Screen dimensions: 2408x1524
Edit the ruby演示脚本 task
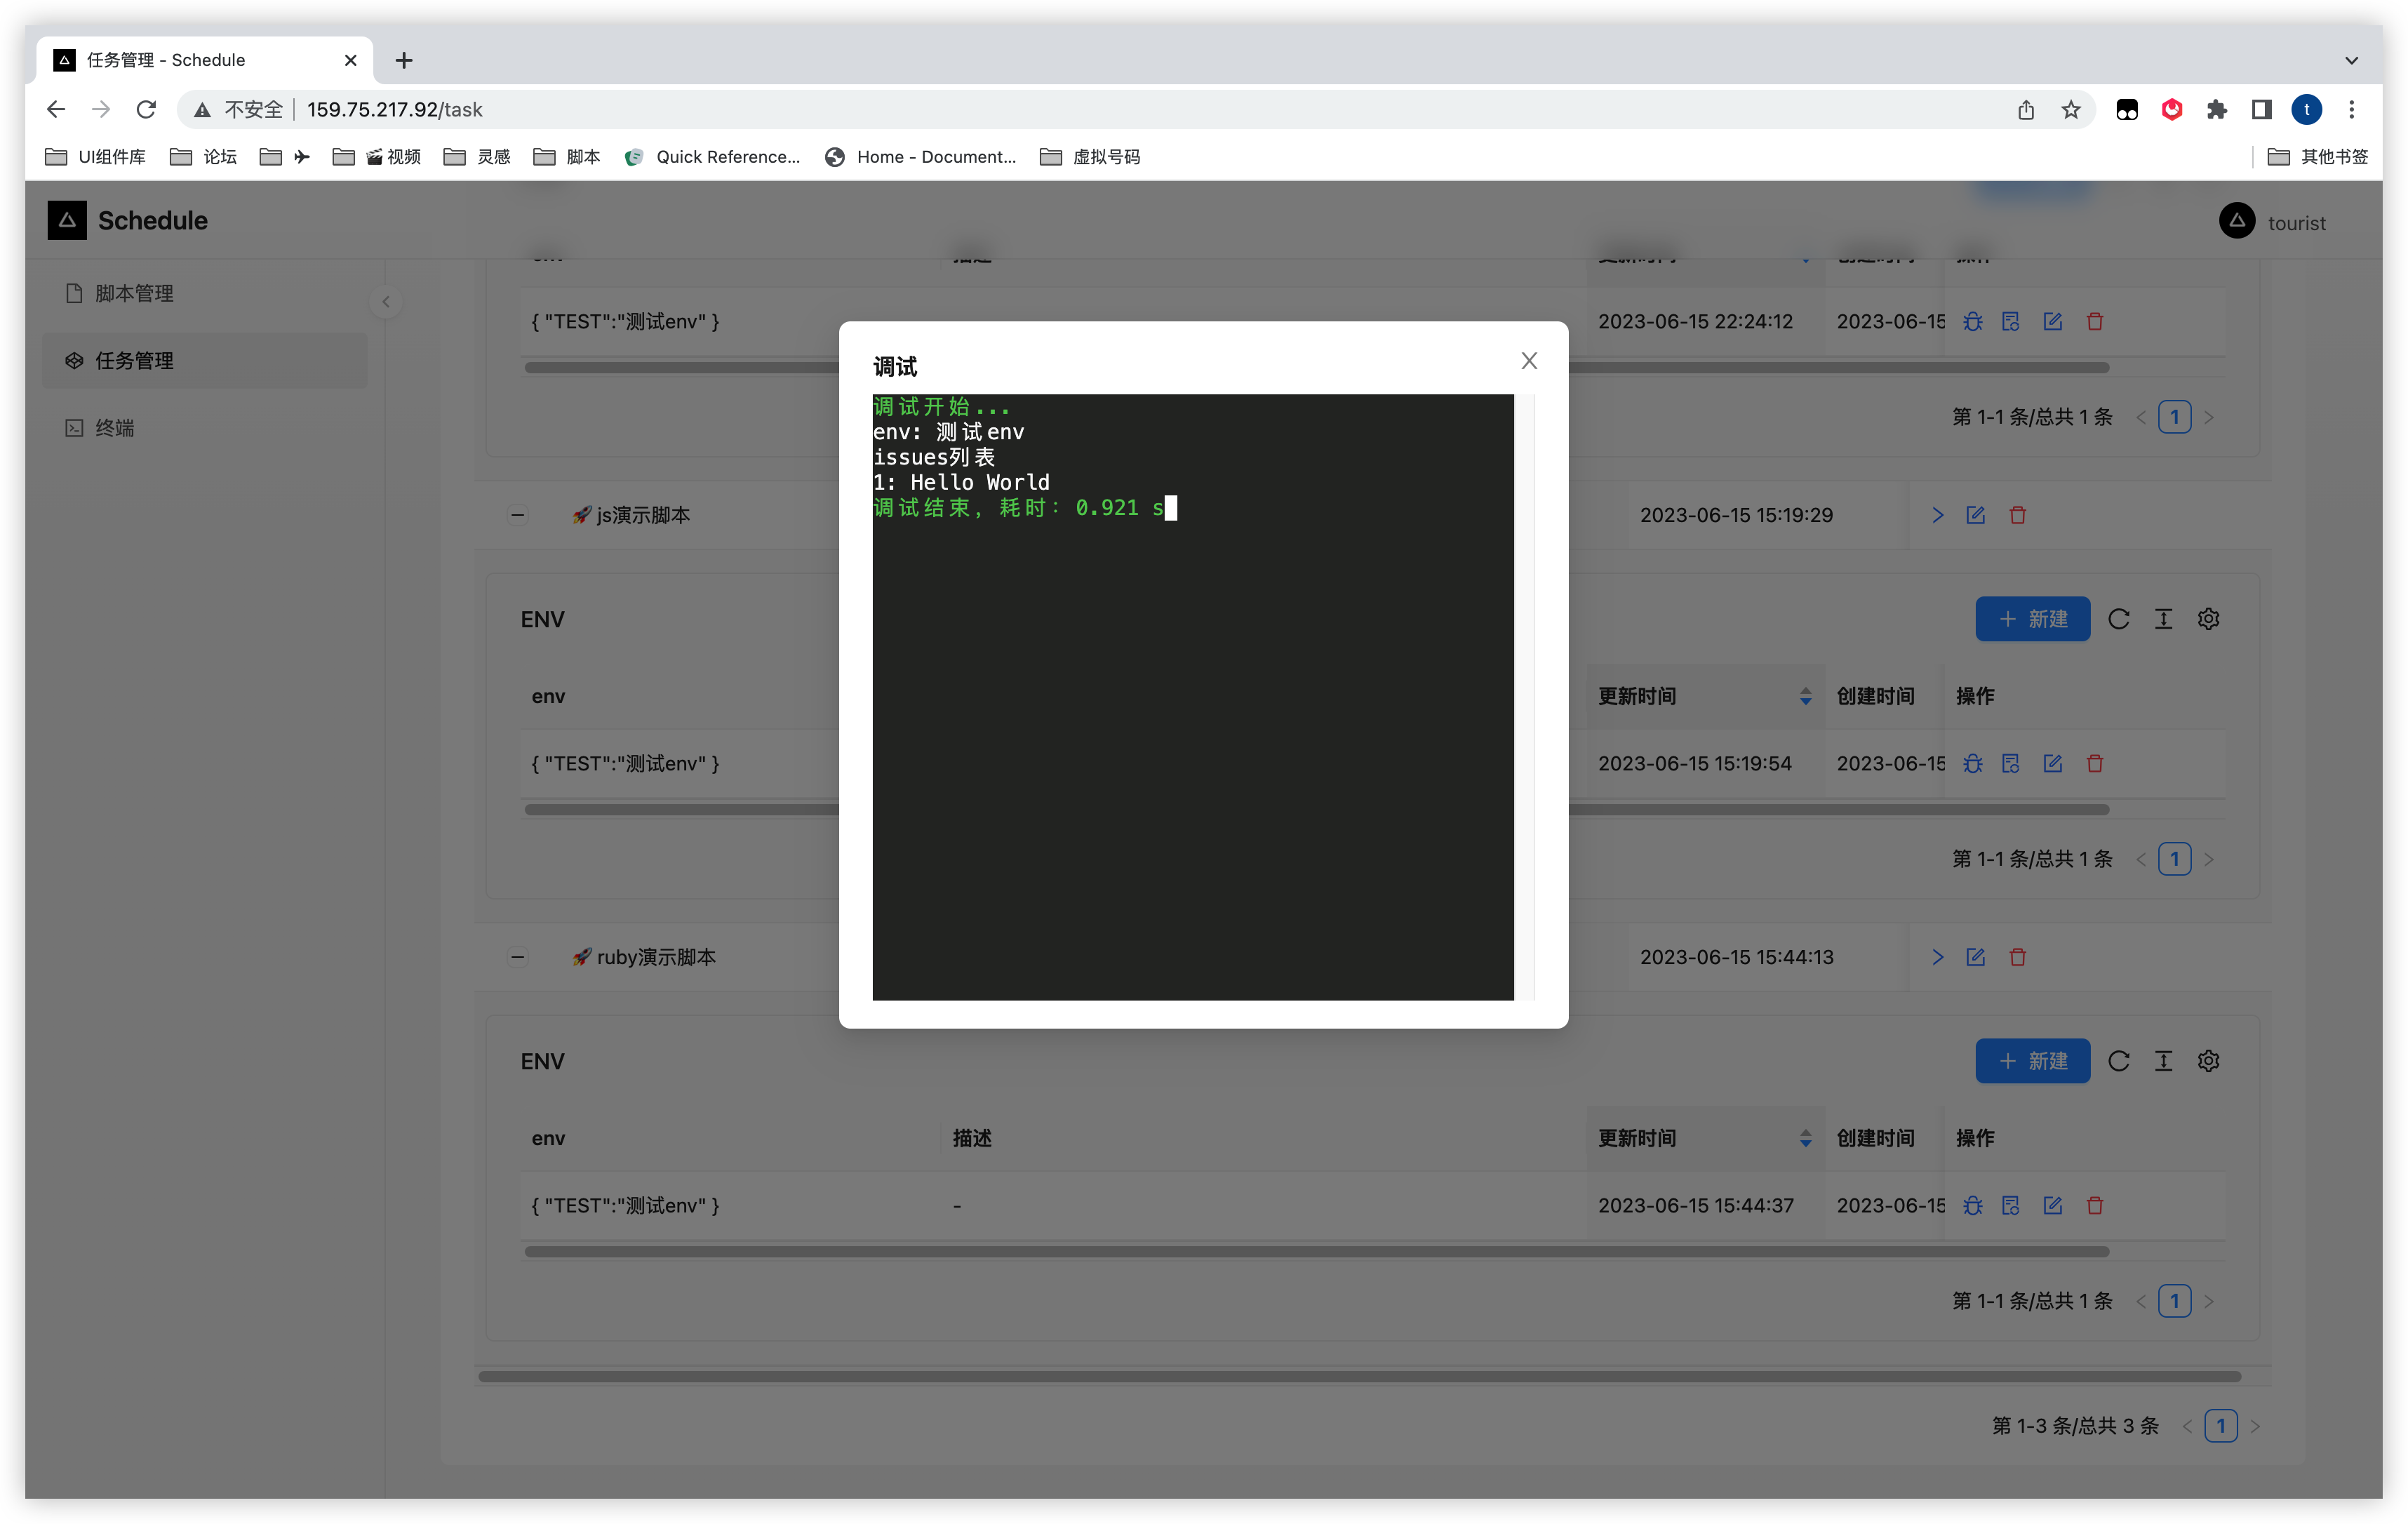[x=1976, y=957]
